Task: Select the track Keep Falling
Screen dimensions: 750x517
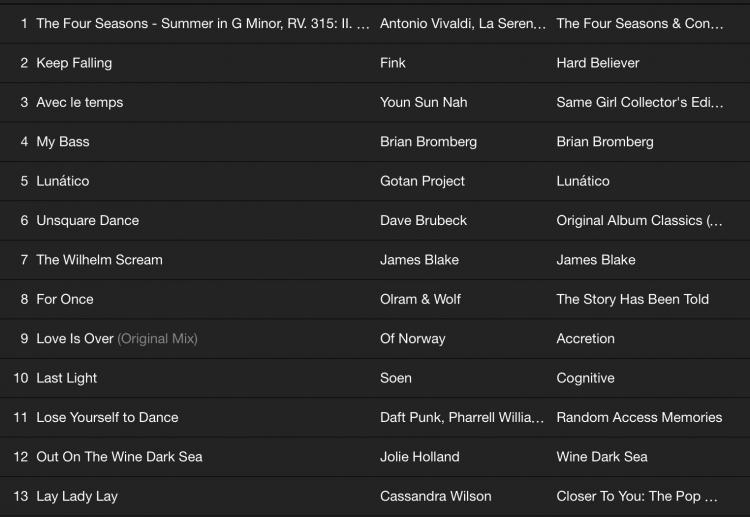Action: click(74, 63)
